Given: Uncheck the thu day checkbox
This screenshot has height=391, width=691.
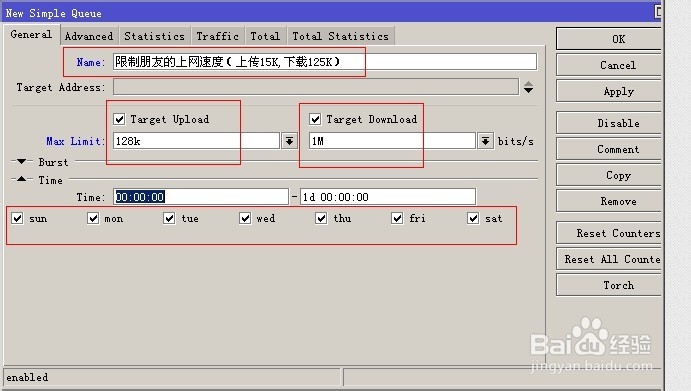Looking at the screenshot, I should [x=321, y=218].
